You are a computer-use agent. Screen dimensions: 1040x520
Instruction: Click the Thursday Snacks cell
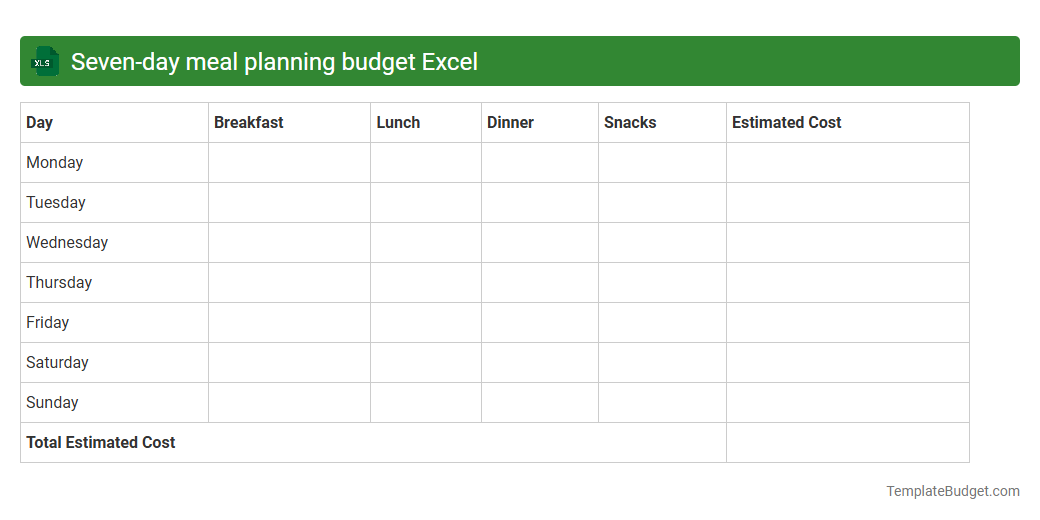(662, 283)
